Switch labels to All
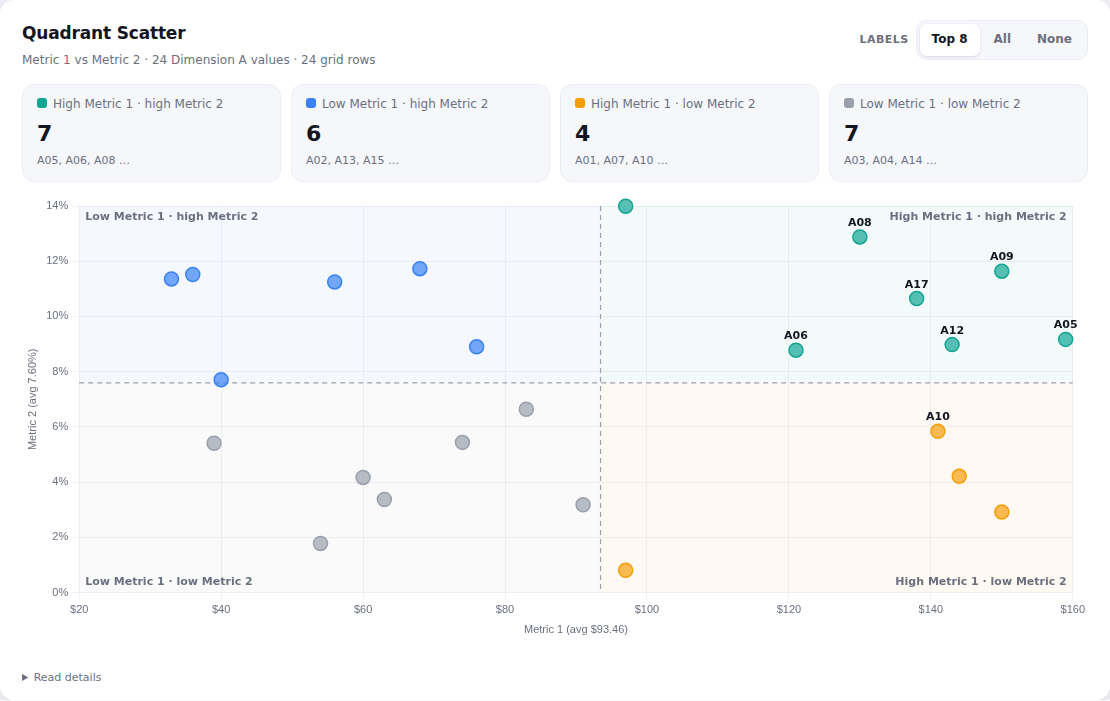 point(1002,39)
